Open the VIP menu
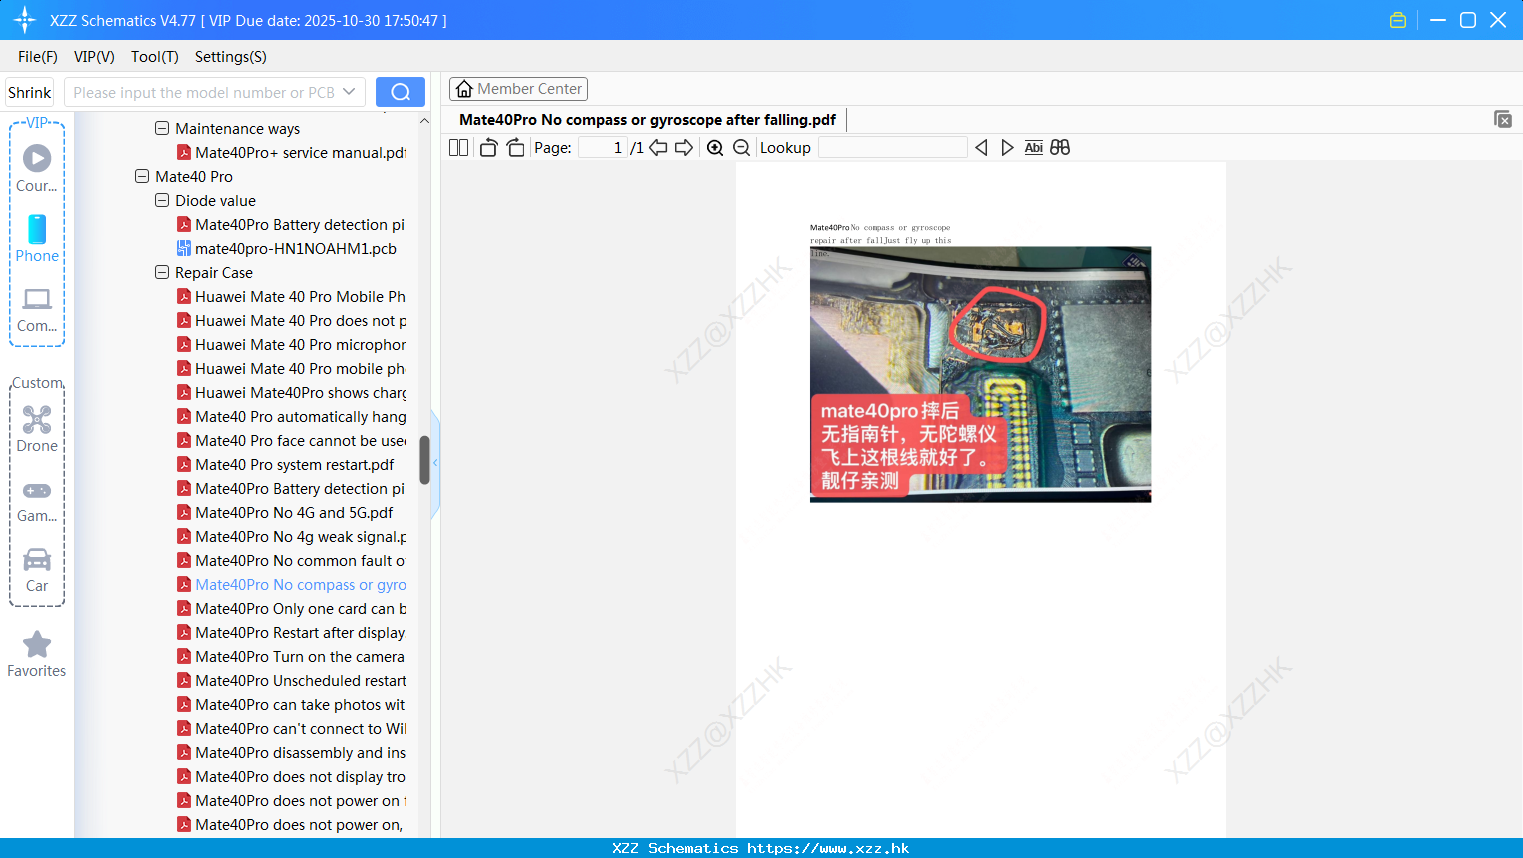1523x858 pixels. [x=94, y=56]
